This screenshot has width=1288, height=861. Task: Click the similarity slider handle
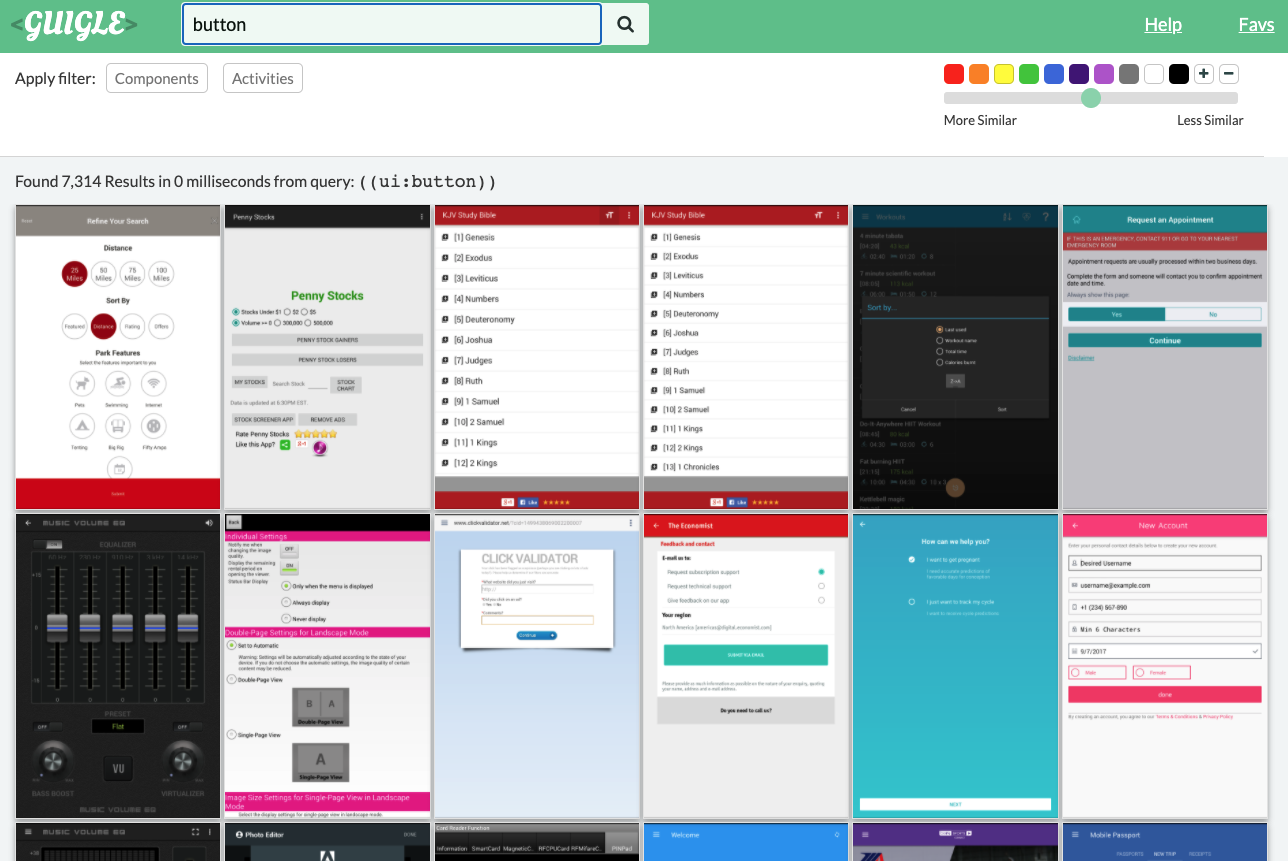(1091, 98)
